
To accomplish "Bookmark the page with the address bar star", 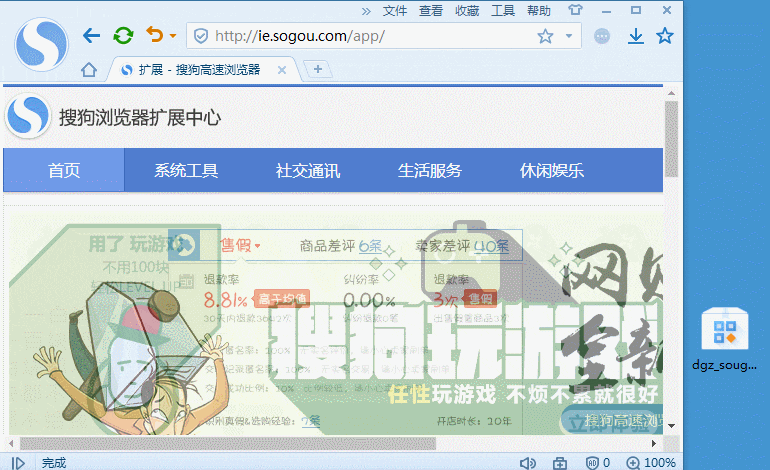I will click(x=545, y=36).
